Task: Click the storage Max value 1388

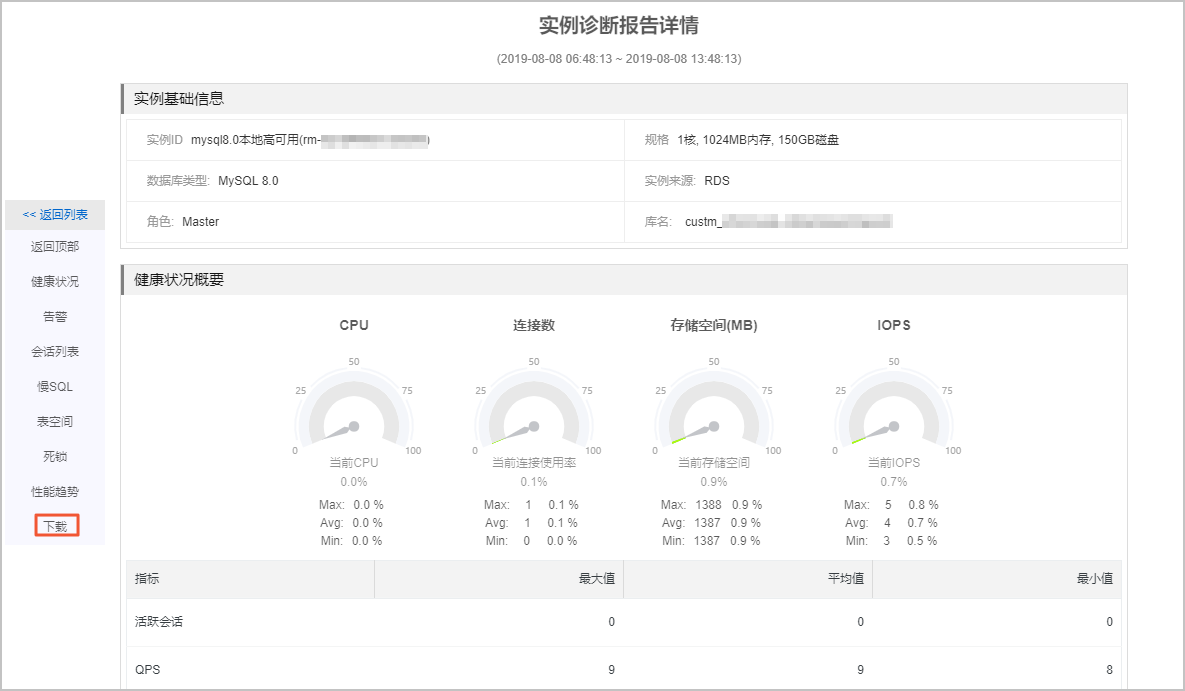Action: tap(709, 504)
